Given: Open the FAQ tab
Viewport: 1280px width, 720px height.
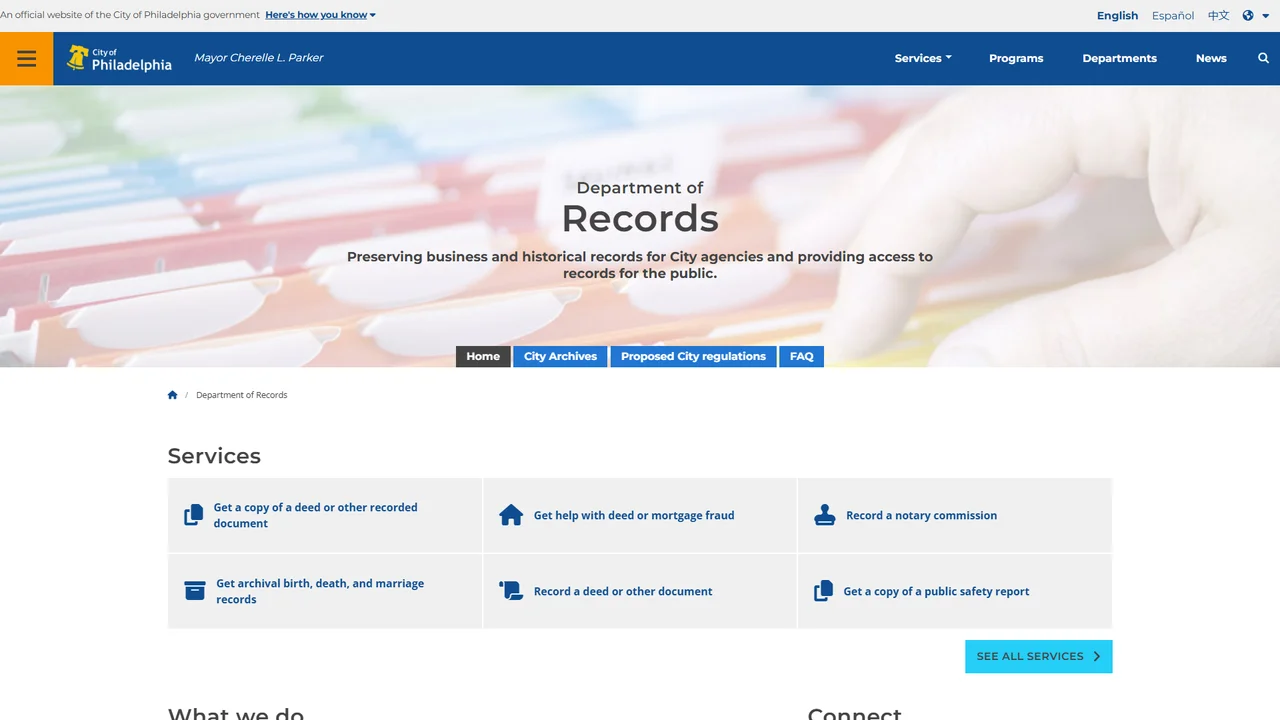Looking at the screenshot, I should pos(802,356).
